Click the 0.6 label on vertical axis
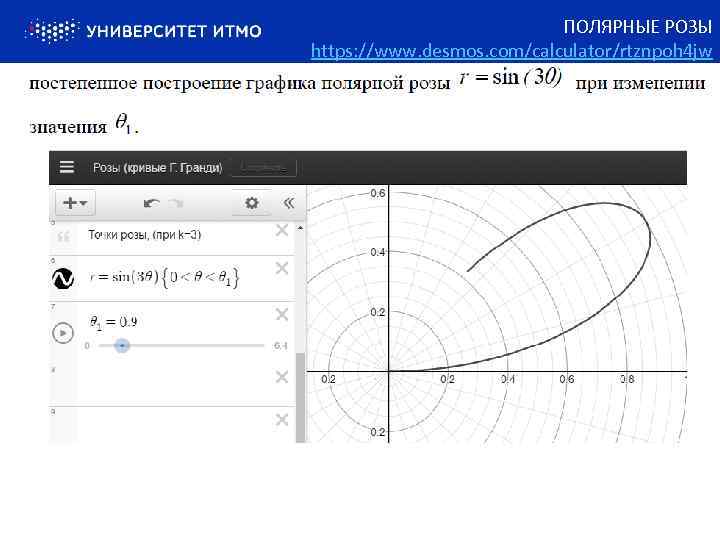 point(378,193)
